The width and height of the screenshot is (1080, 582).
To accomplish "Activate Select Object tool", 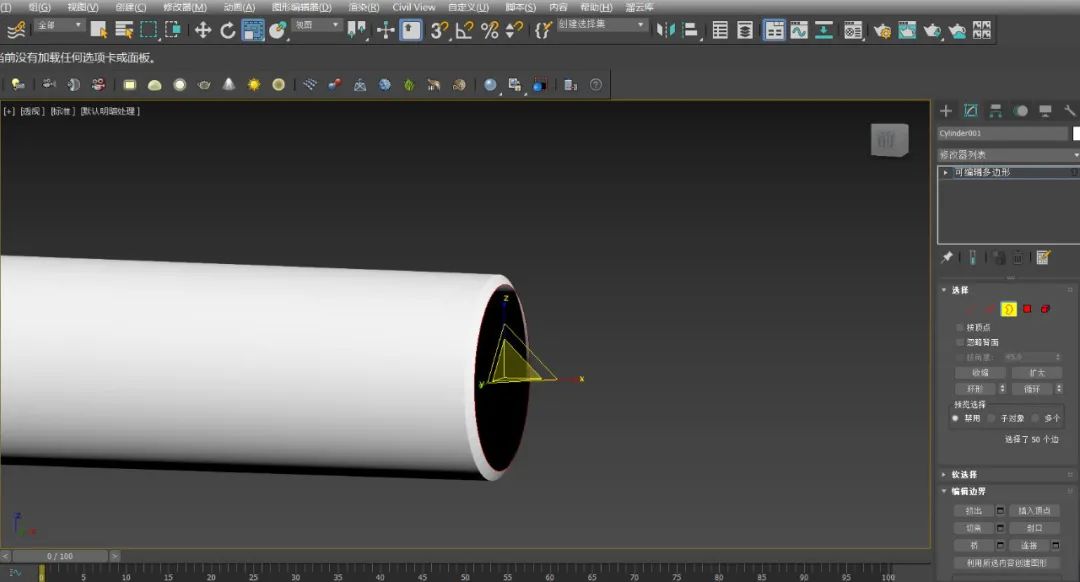I will (x=98, y=30).
